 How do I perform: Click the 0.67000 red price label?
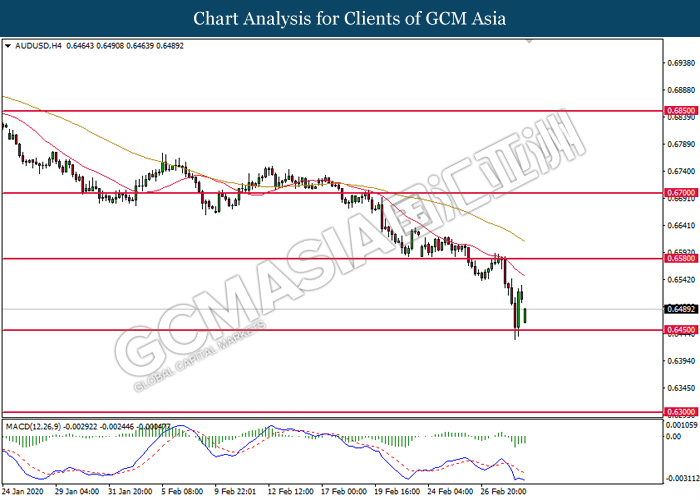click(680, 193)
